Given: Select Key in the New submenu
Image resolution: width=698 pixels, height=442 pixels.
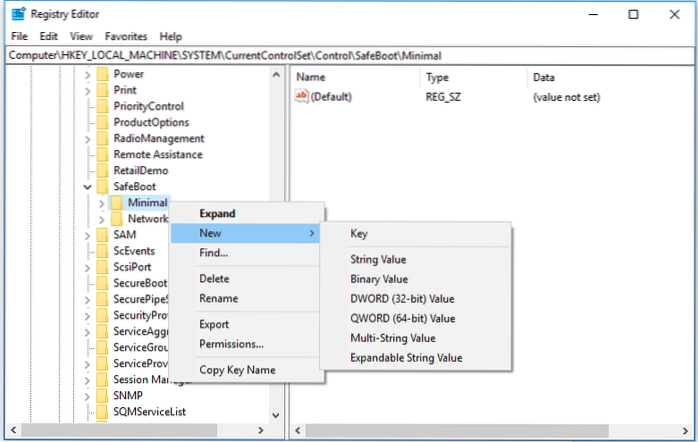Looking at the screenshot, I should [x=359, y=233].
